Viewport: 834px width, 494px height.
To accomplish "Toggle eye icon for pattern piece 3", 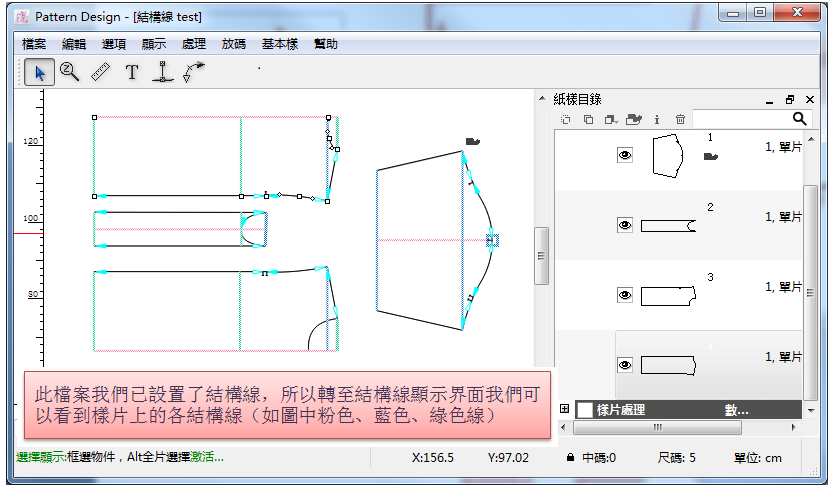I will [x=625, y=295].
